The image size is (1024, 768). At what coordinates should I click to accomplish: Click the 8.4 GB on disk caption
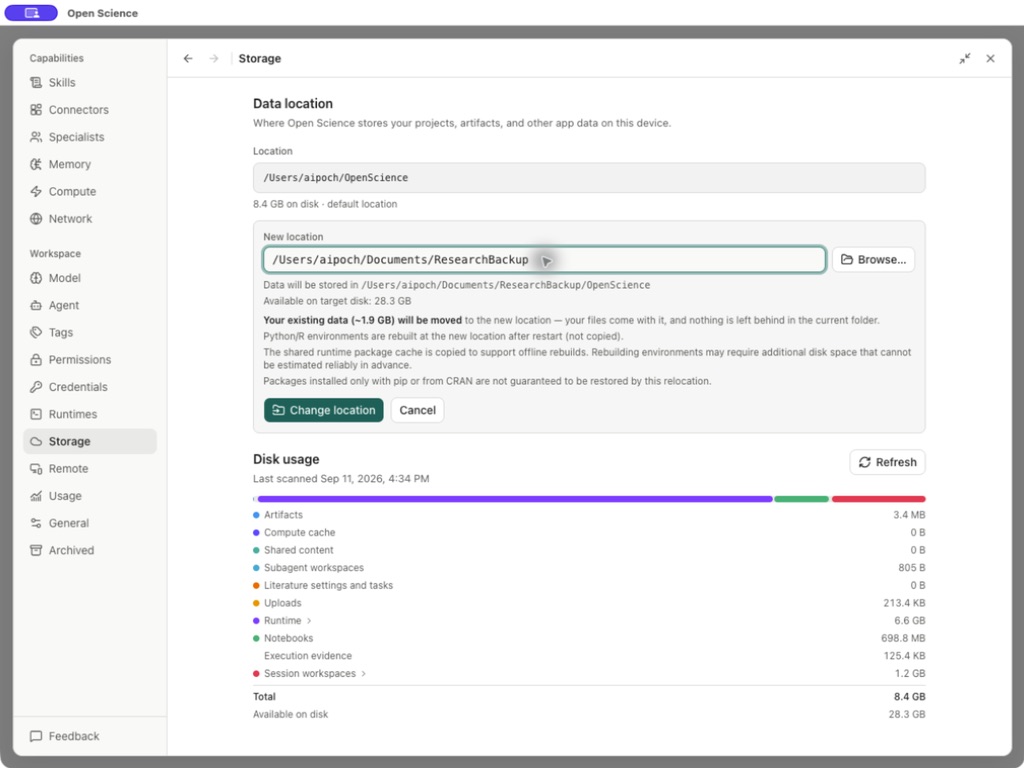[x=325, y=204]
